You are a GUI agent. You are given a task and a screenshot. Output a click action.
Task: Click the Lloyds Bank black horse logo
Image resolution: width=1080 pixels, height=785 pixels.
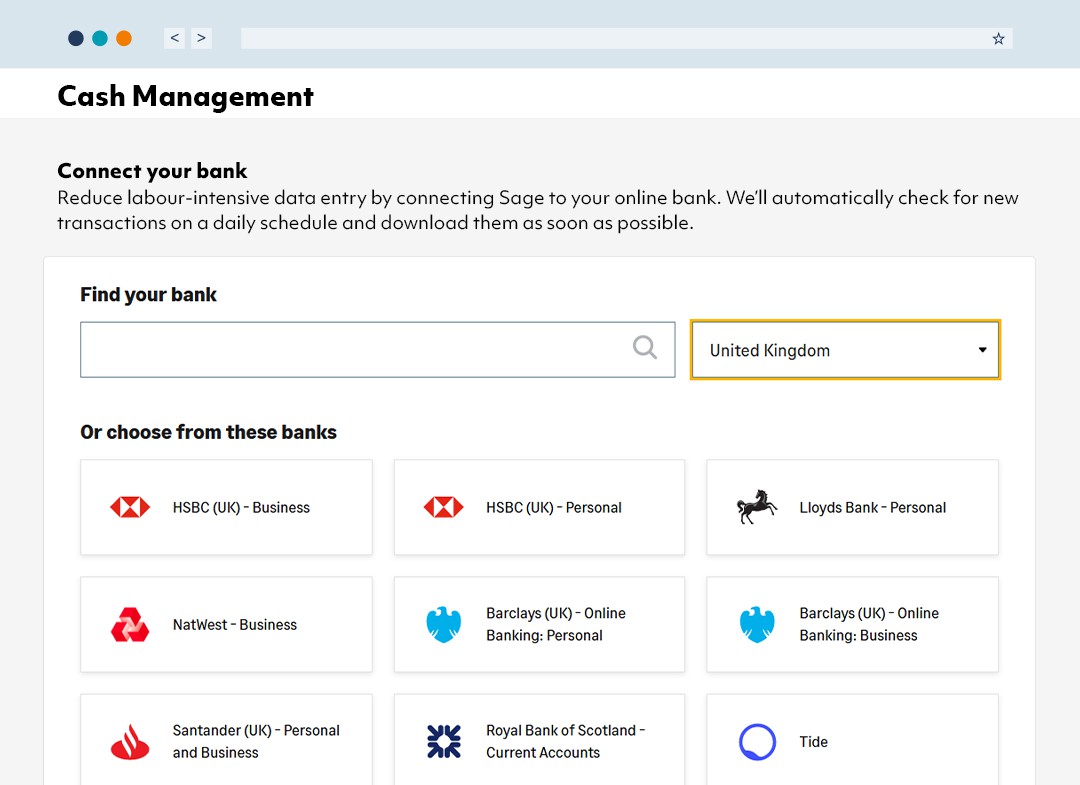[757, 507]
